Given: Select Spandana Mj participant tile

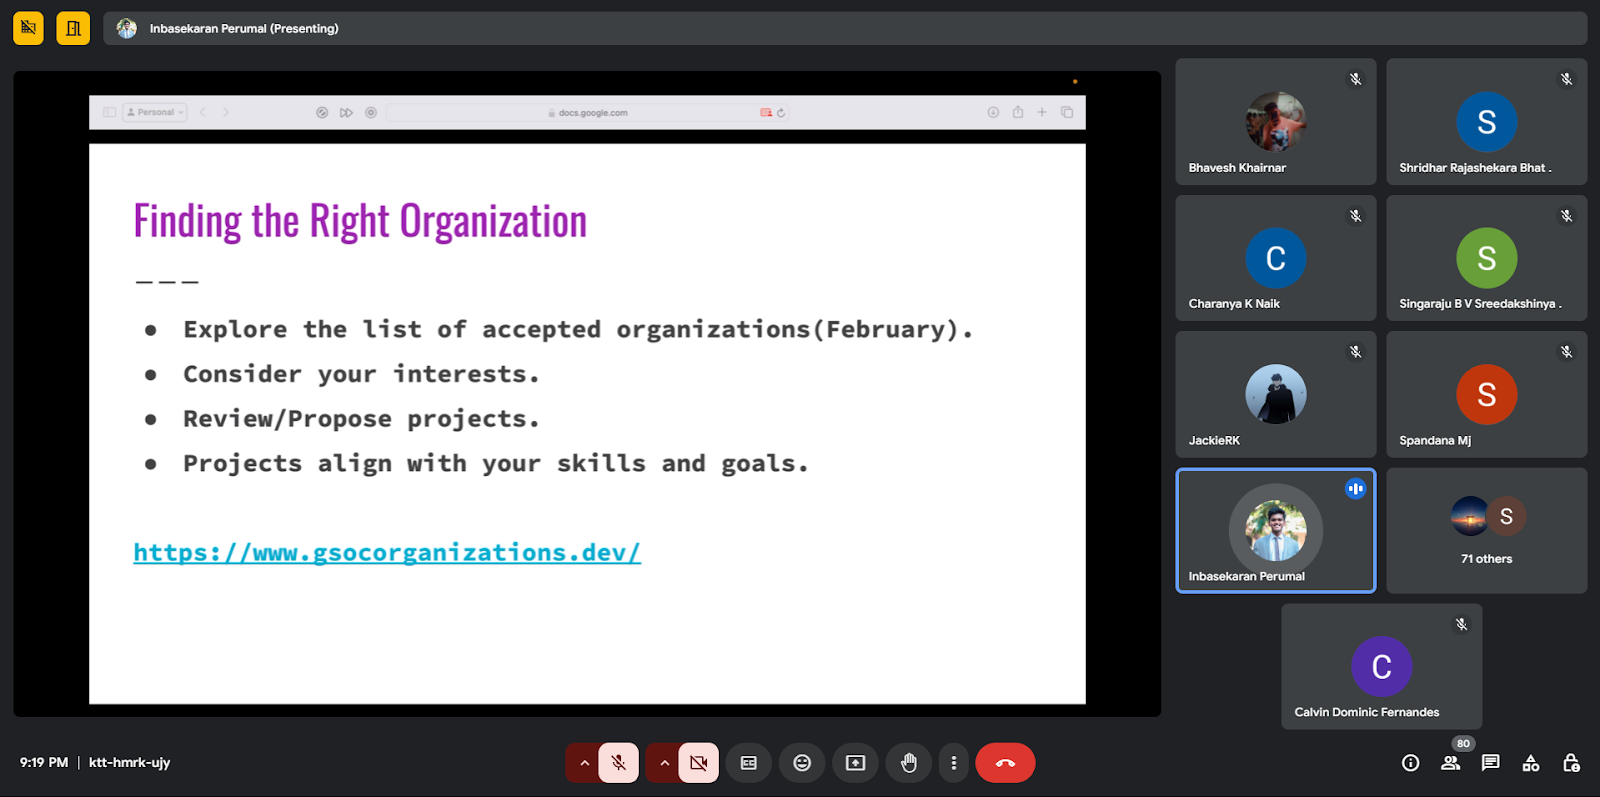Looking at the screenshot, I should pos(1487,394).
